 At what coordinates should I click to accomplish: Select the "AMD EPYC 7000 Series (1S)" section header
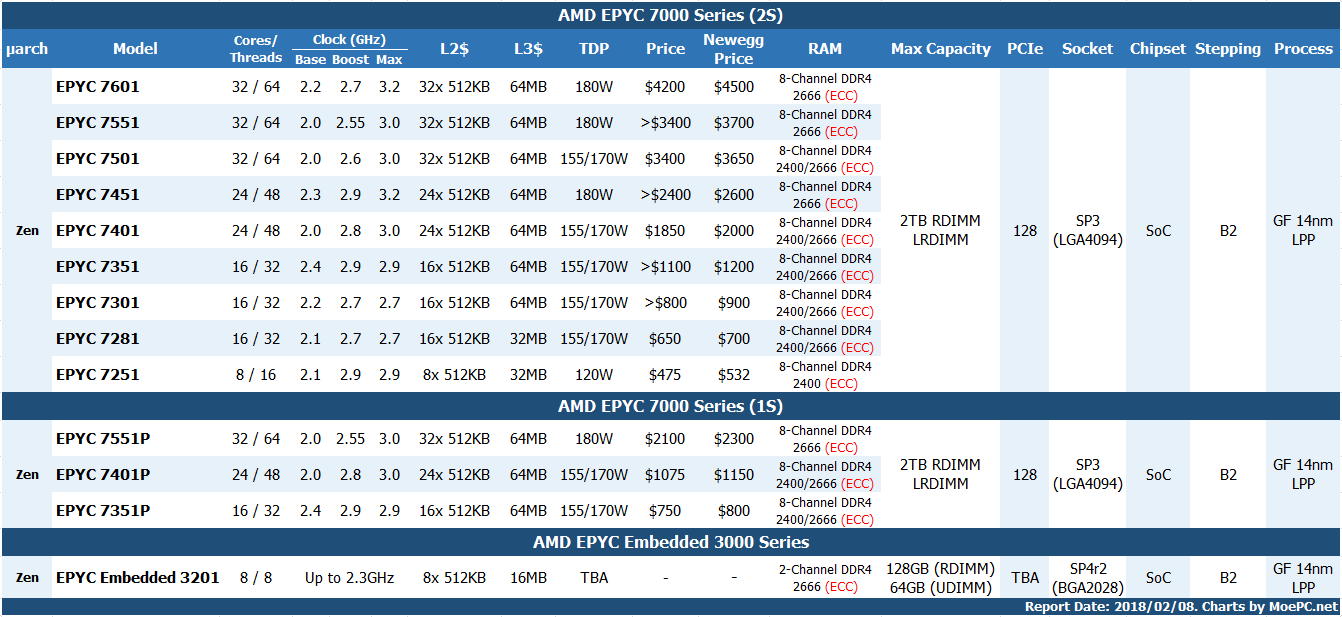coord(670,406)
